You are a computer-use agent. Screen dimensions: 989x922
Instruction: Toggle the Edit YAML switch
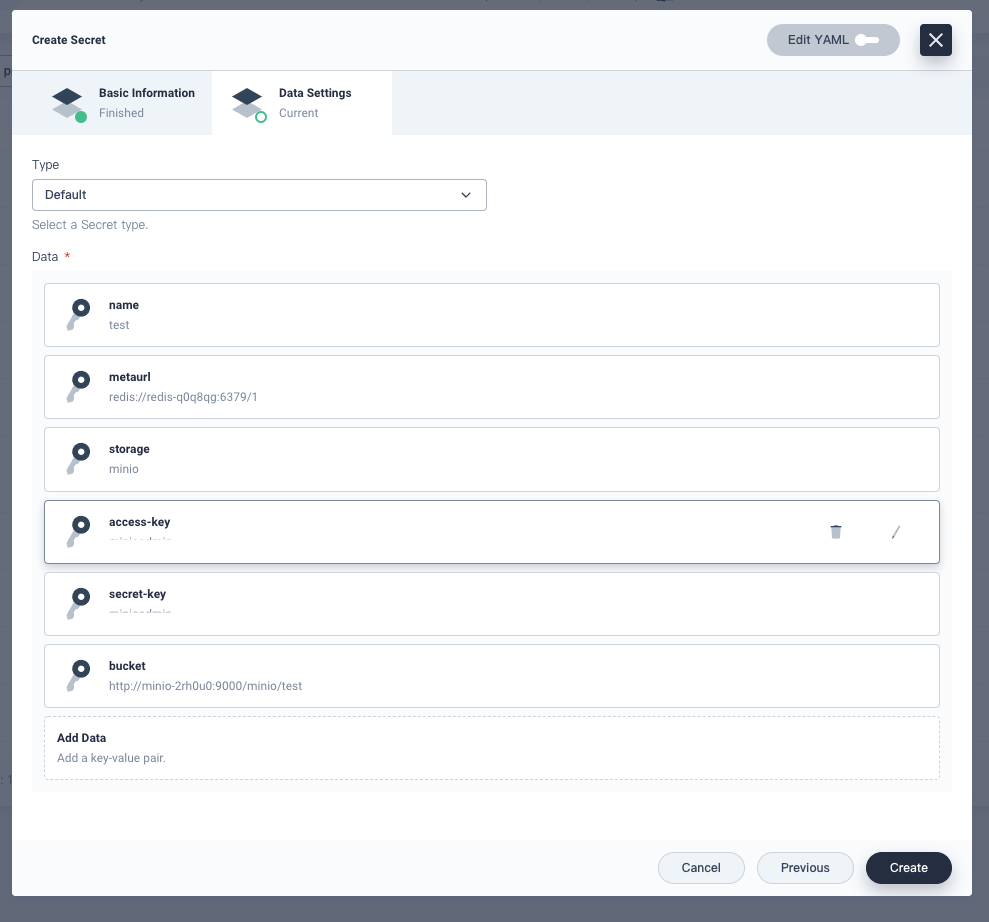tap(866, 40)
